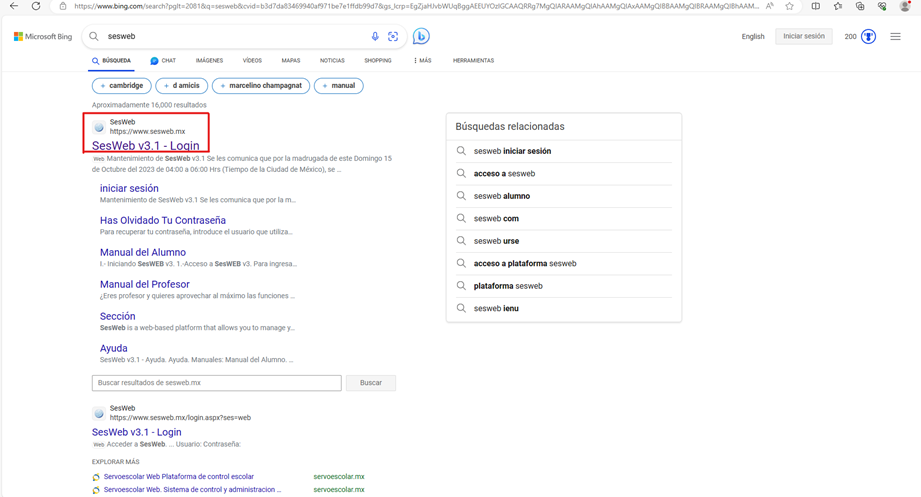Add 'marcelino champagnat' chip to search
The height and width of the screenshot is (497, 921).
coord(261,86)
